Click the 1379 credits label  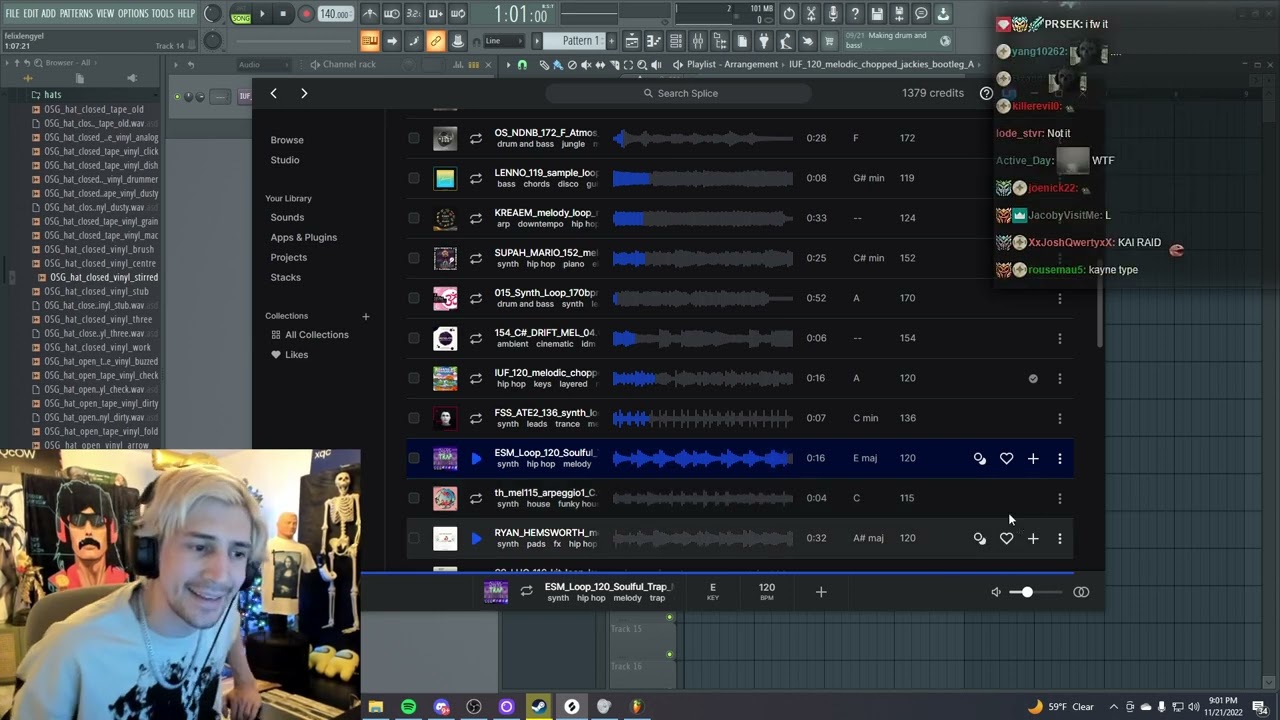coord(933,93)
